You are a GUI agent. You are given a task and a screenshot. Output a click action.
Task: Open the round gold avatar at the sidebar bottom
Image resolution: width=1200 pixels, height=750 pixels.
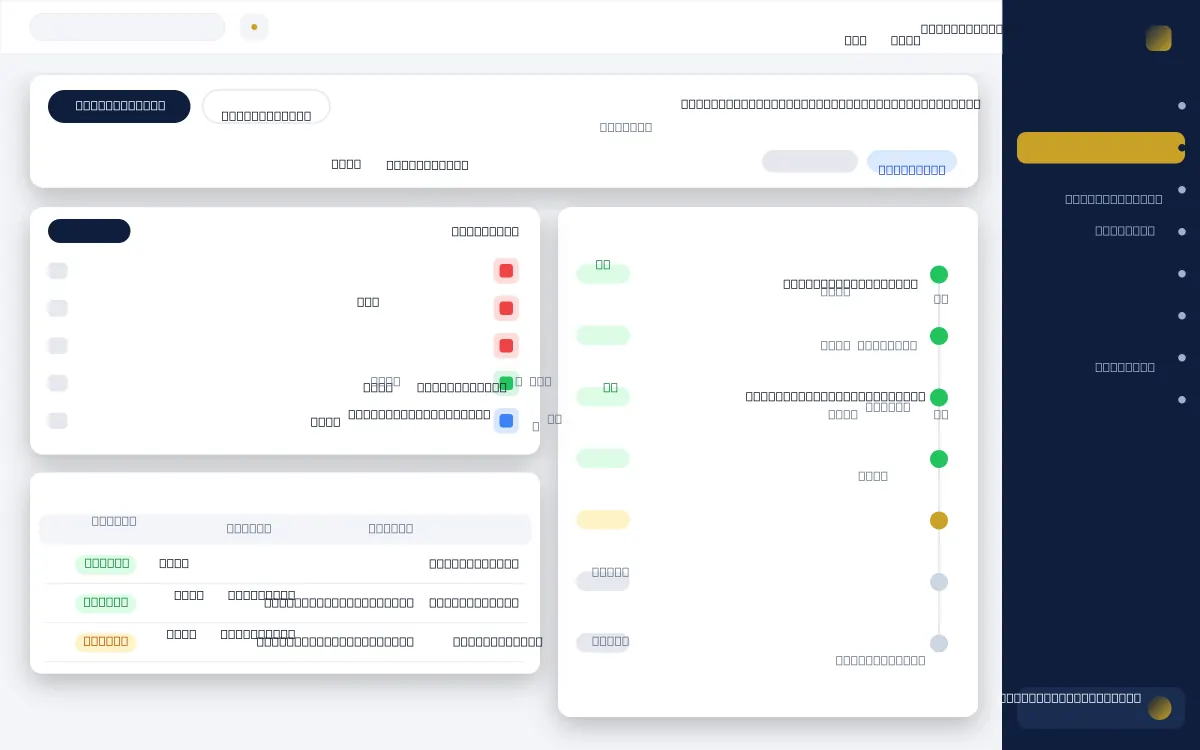coord(1160,708)
